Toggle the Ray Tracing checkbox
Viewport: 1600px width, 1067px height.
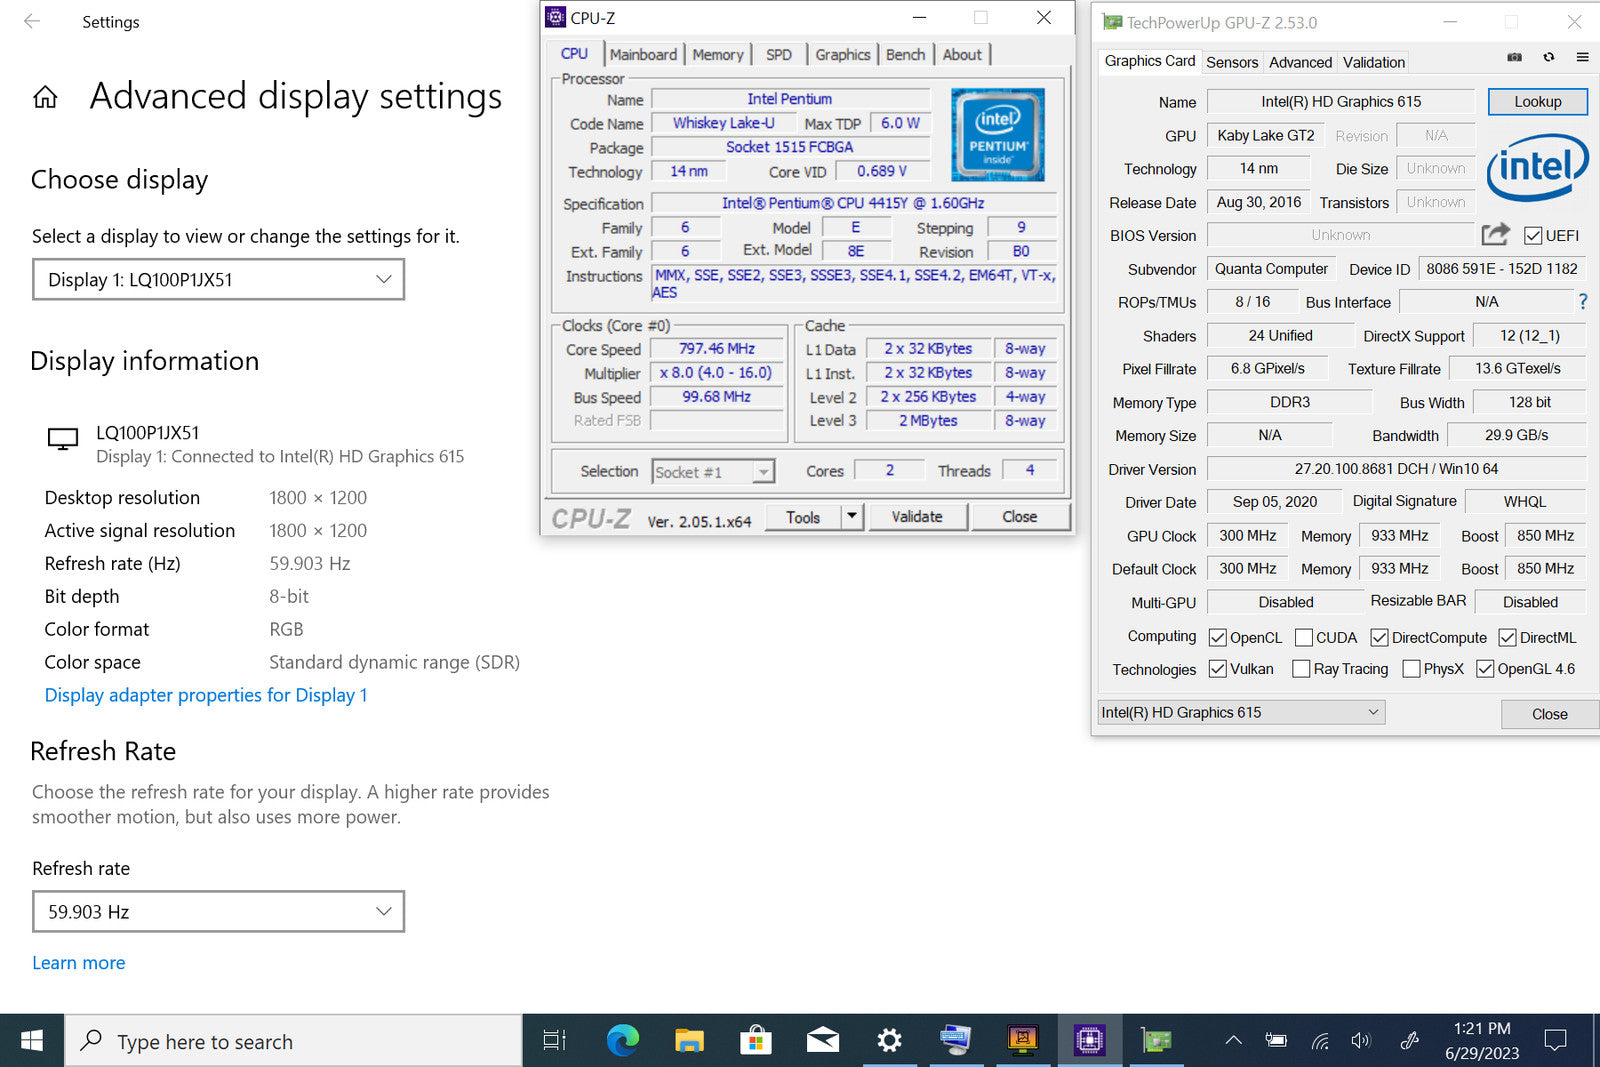pos(1301,669)
